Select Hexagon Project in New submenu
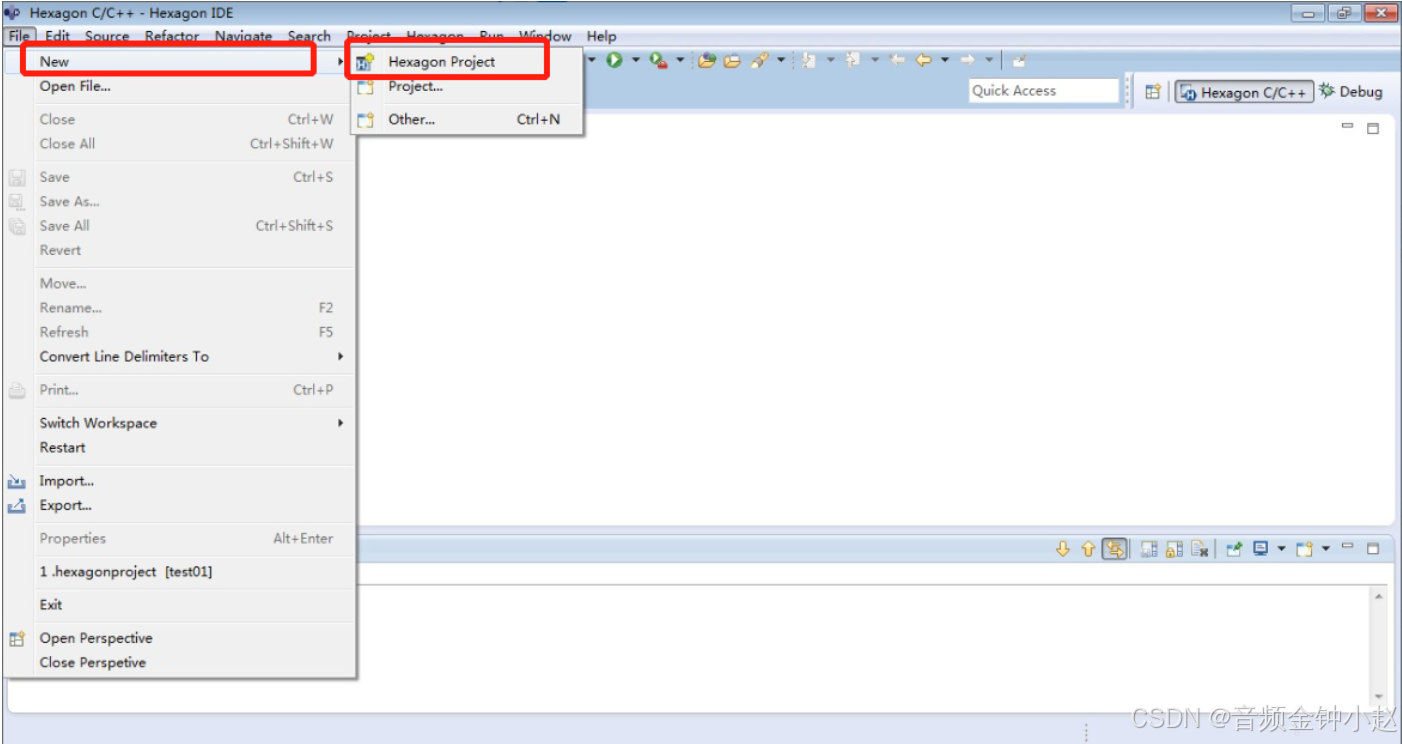Screen dimensions: 1402x744 pos(467,61)
